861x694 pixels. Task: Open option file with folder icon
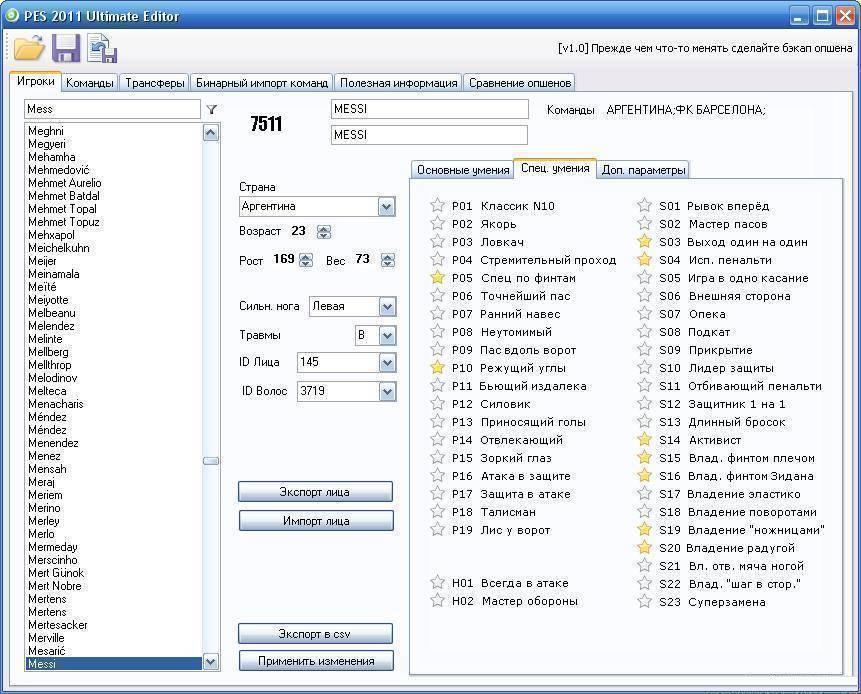pyautogui.click(x=29, y=47)
